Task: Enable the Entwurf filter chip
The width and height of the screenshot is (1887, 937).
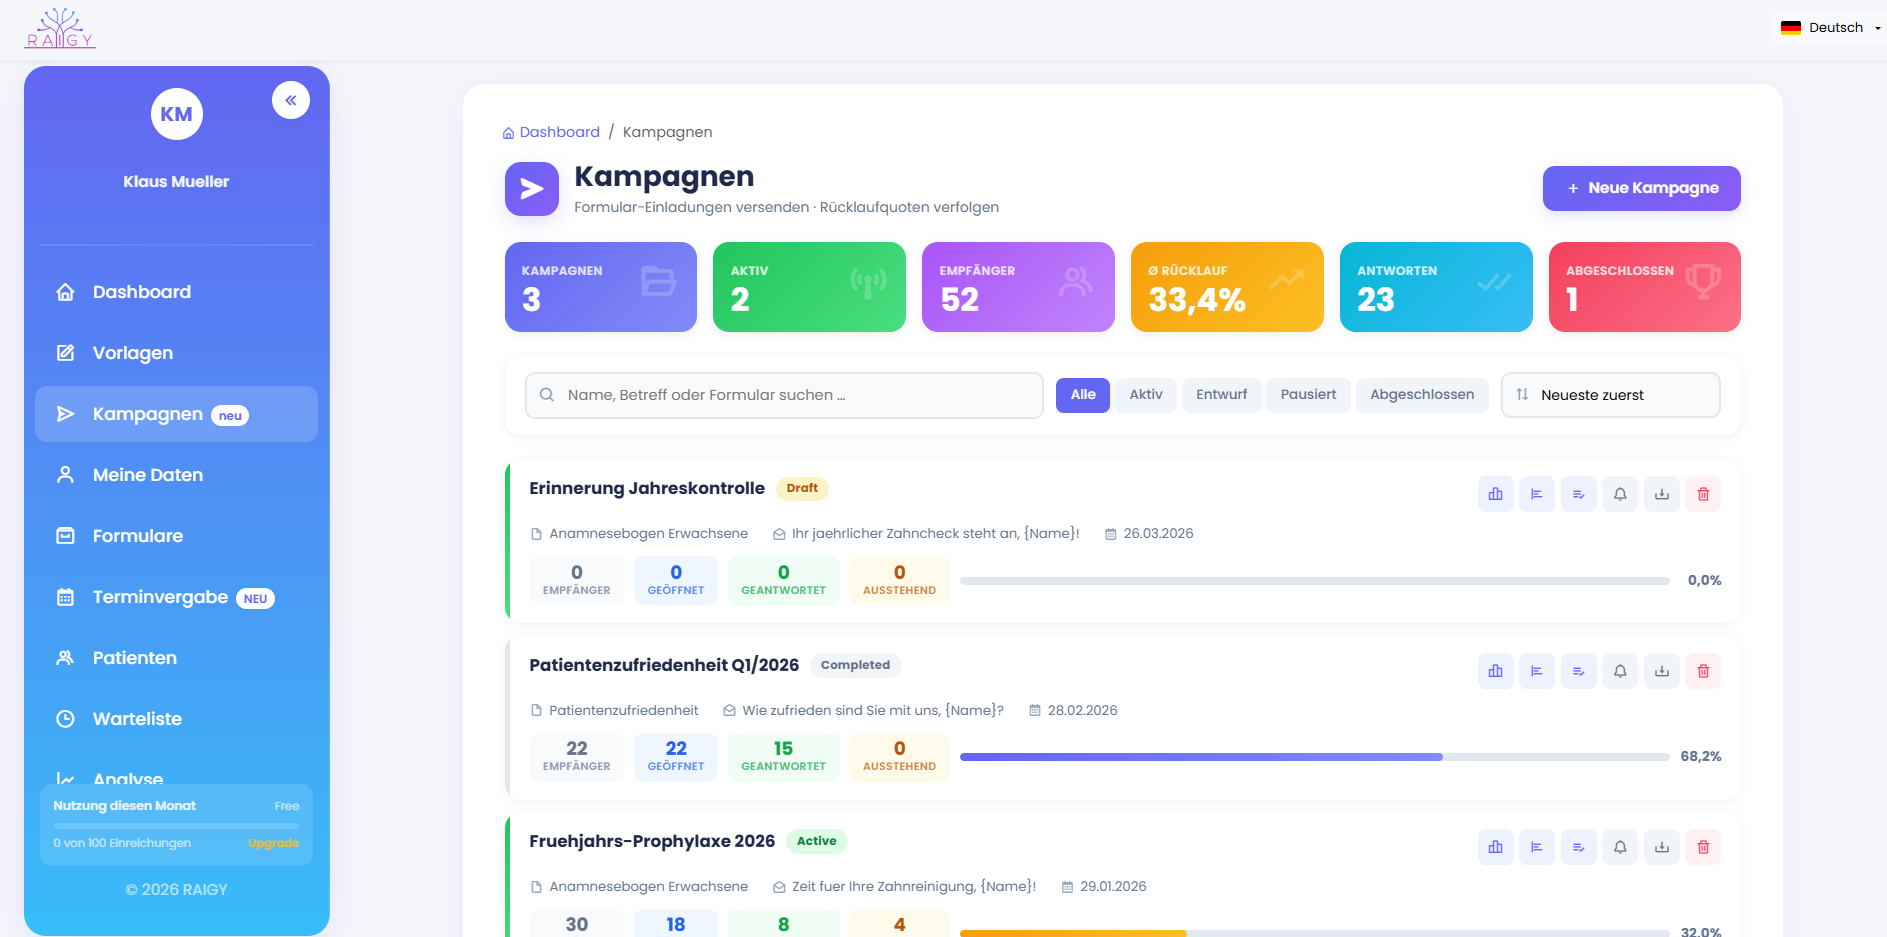Action: [1221, 395]
